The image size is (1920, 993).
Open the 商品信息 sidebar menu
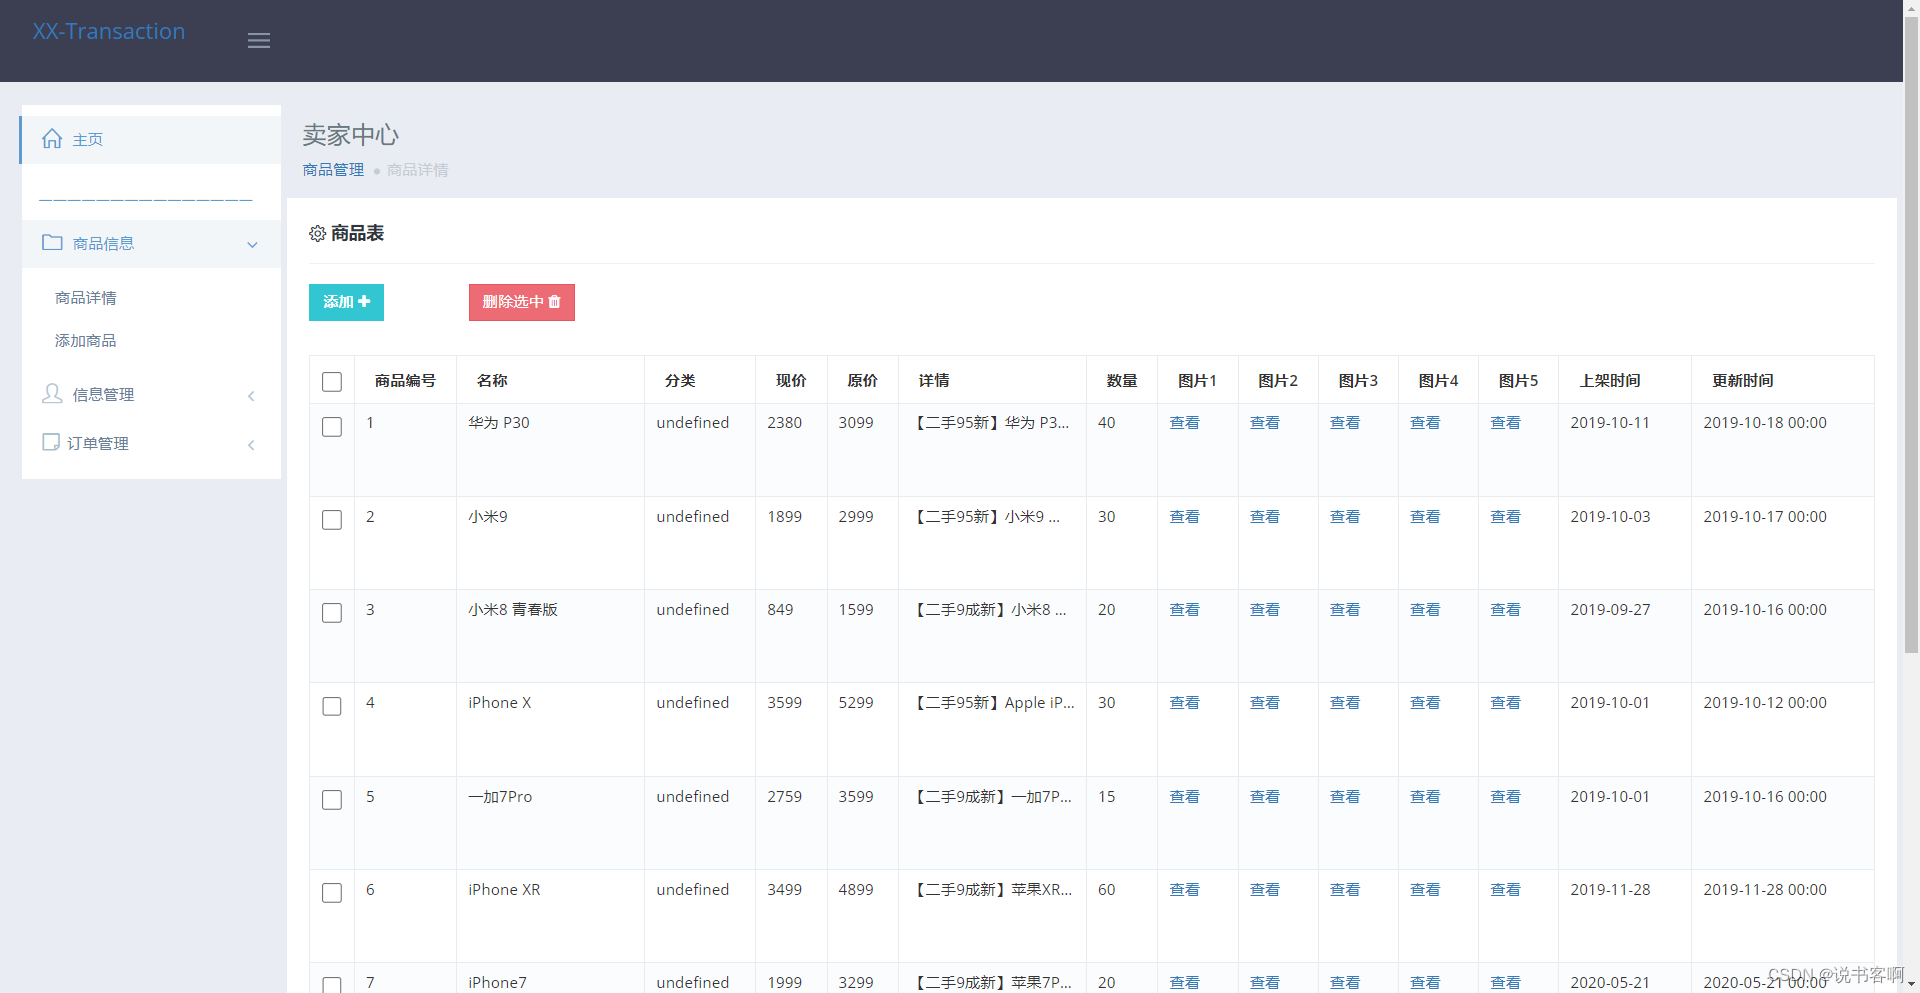click(151, 244)
